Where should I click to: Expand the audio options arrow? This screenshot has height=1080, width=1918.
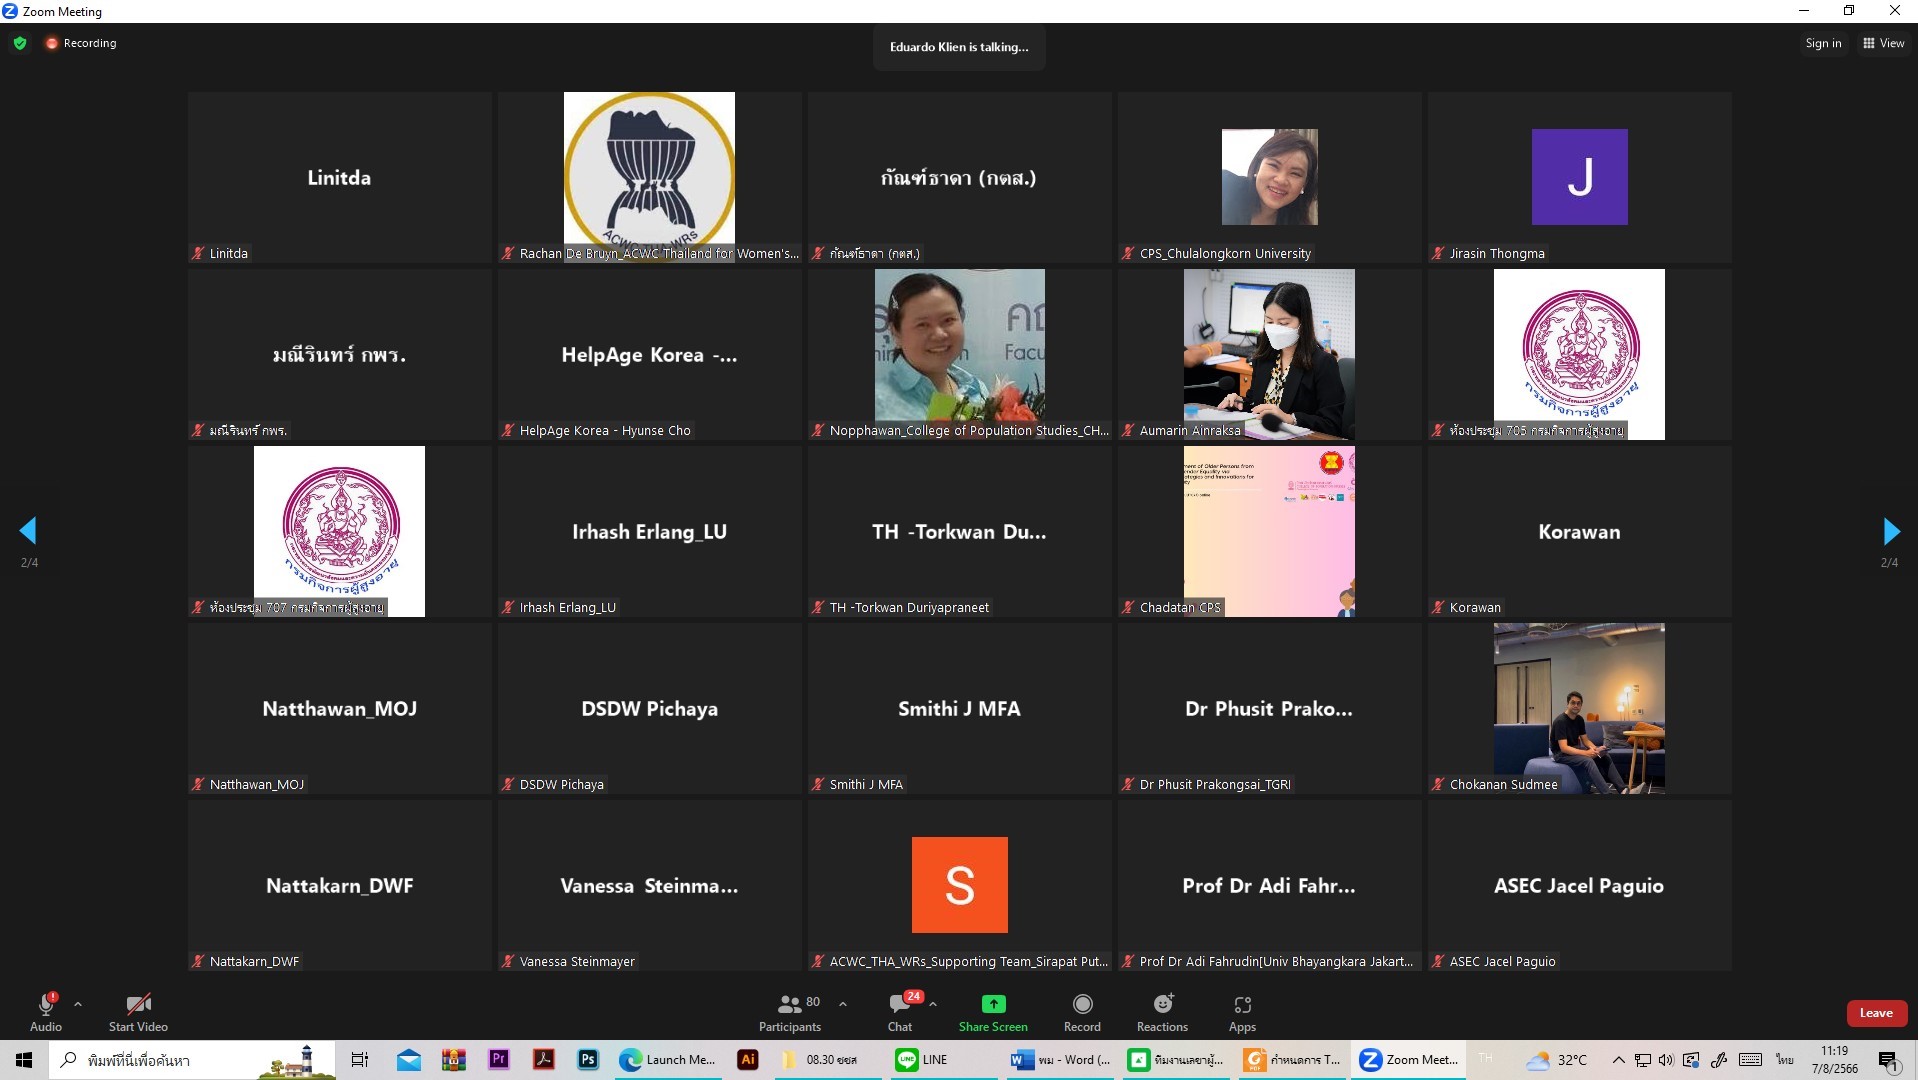(x=78, y=1004)
